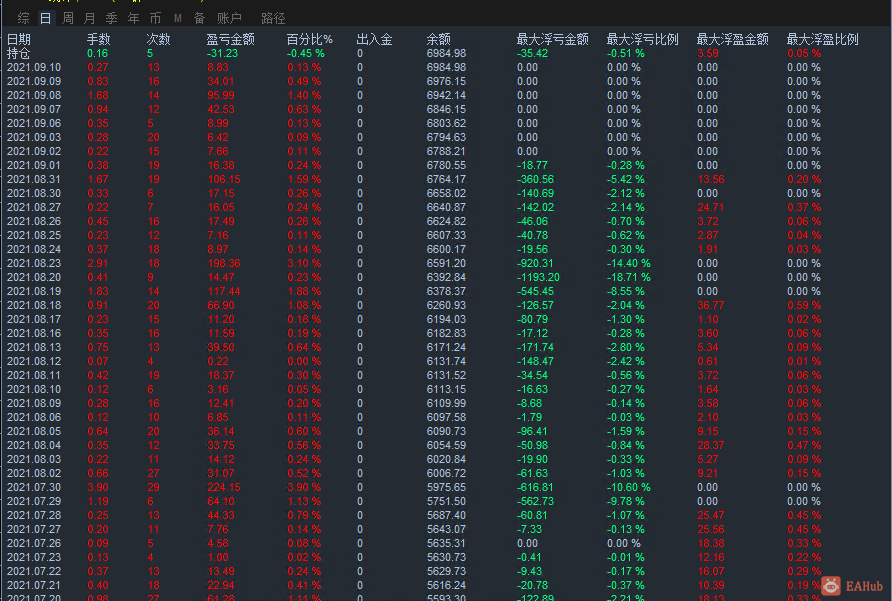892x601 pixels.
Task: Click the balance value 6131.52
Action: point(446,376)
